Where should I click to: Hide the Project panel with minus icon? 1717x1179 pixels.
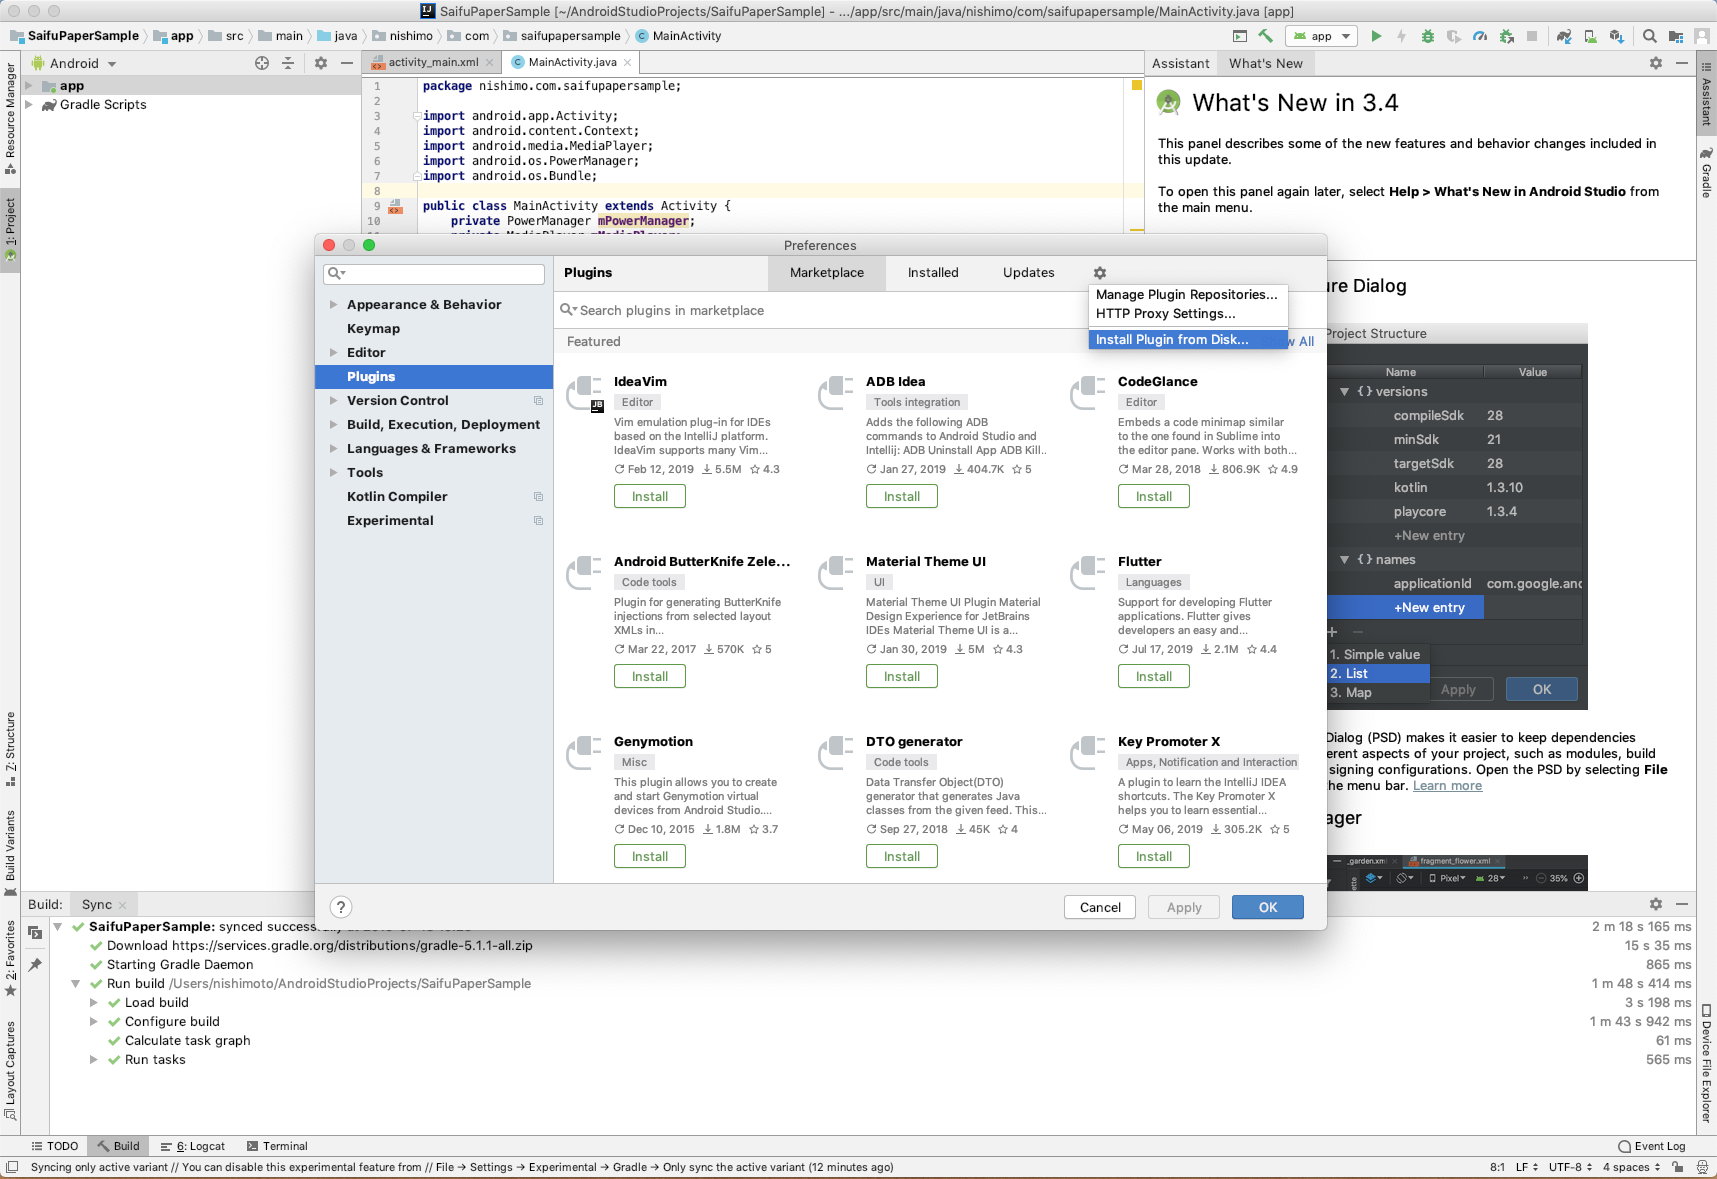(347, 63)
